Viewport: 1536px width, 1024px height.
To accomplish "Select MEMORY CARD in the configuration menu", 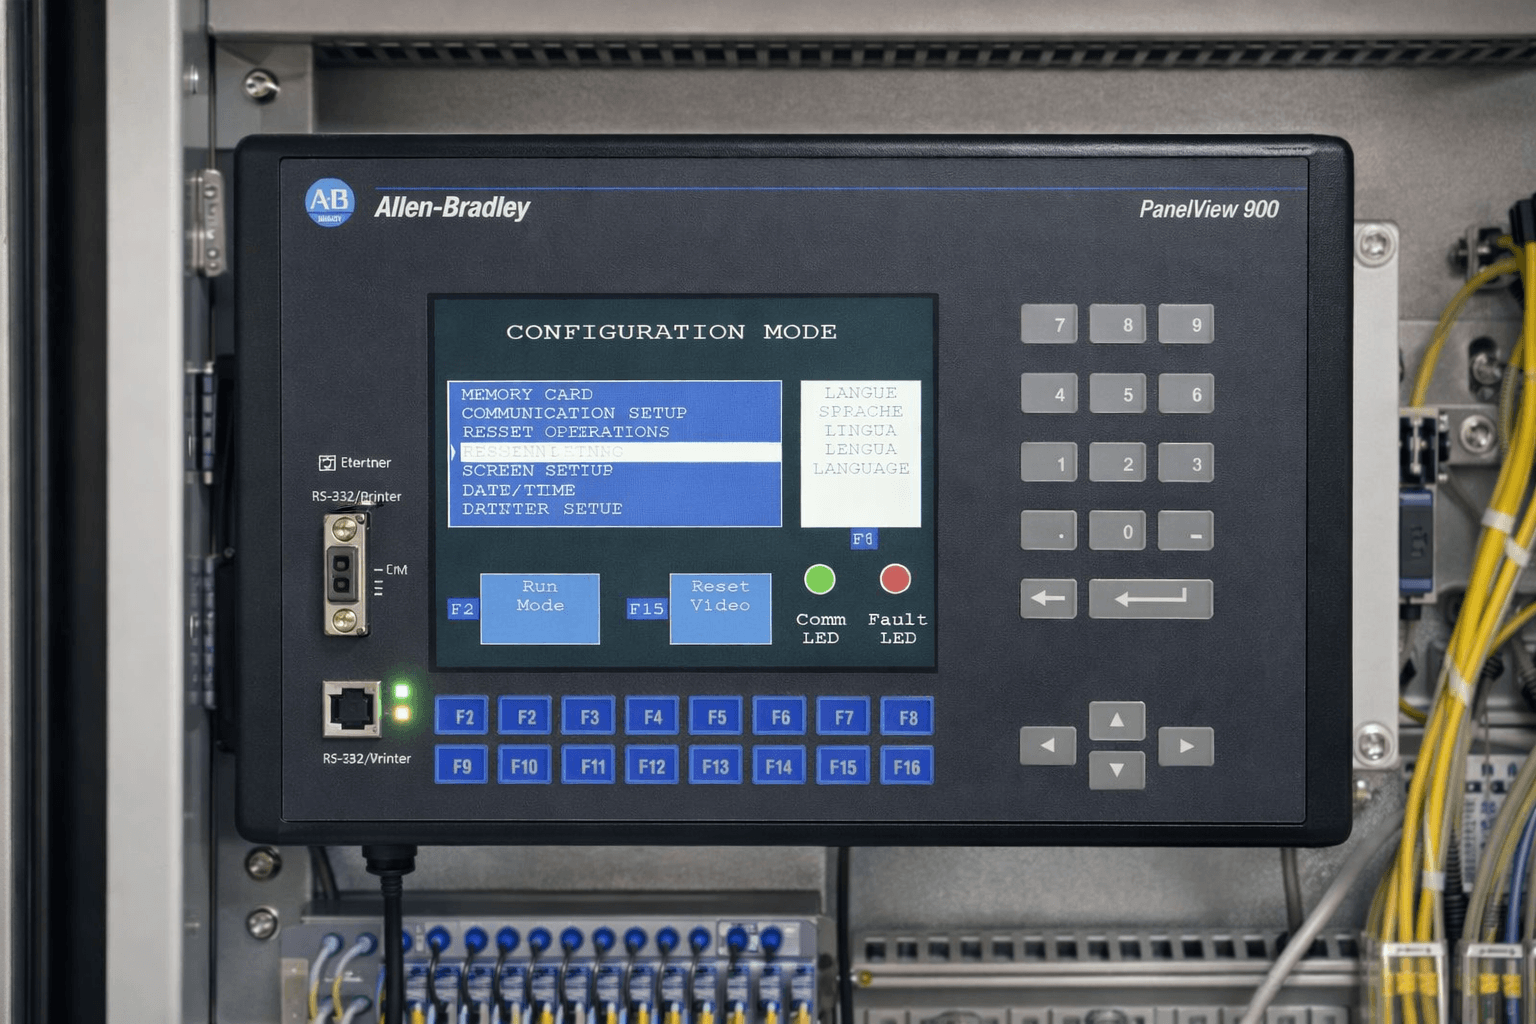I will pos(615,394).
